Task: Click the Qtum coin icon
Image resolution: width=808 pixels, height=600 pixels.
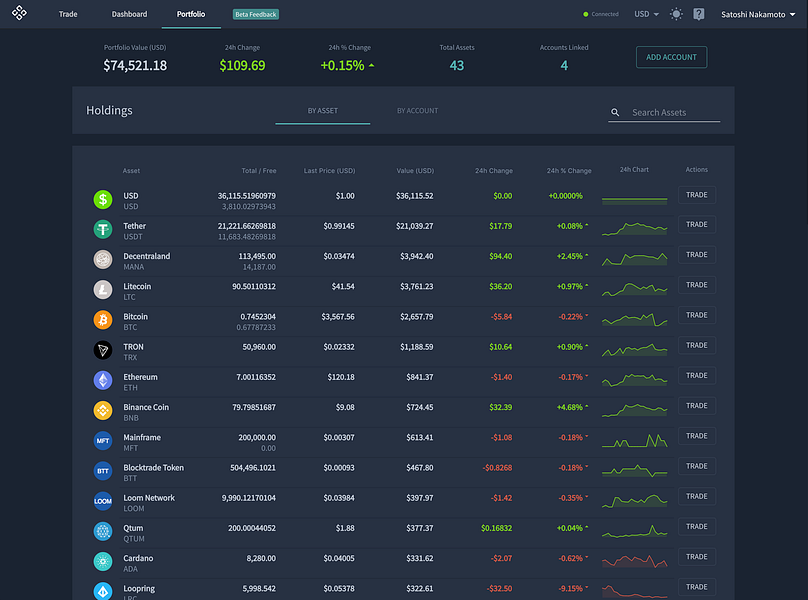Action: tap(103, 531)
